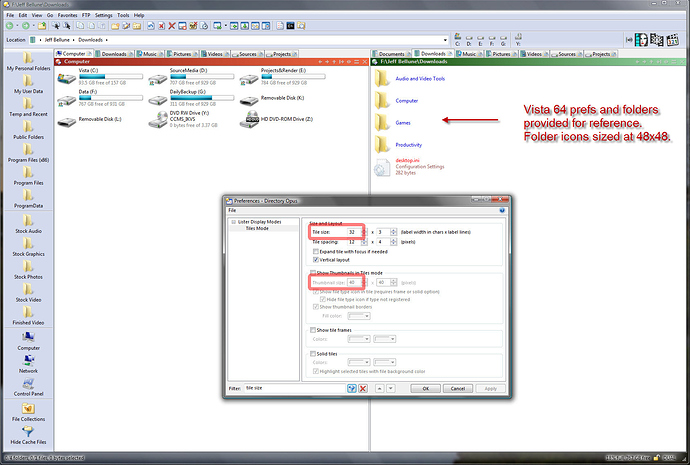
Task: Open the Location path dropdown arrow
Action: point(445,40)
